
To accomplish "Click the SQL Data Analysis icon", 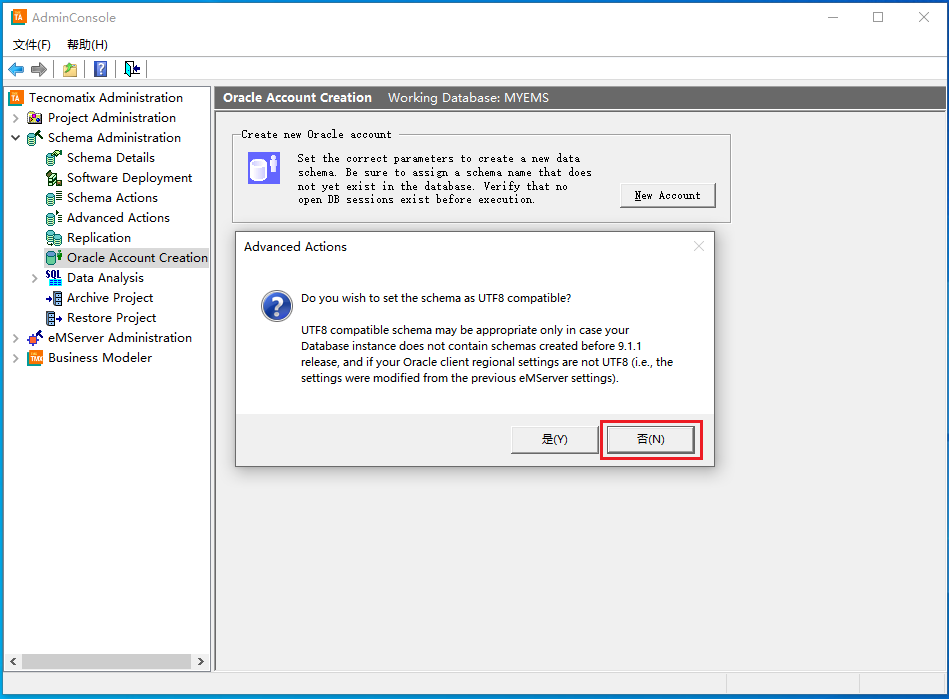I will pyautogui.click(x=54, y=278).
